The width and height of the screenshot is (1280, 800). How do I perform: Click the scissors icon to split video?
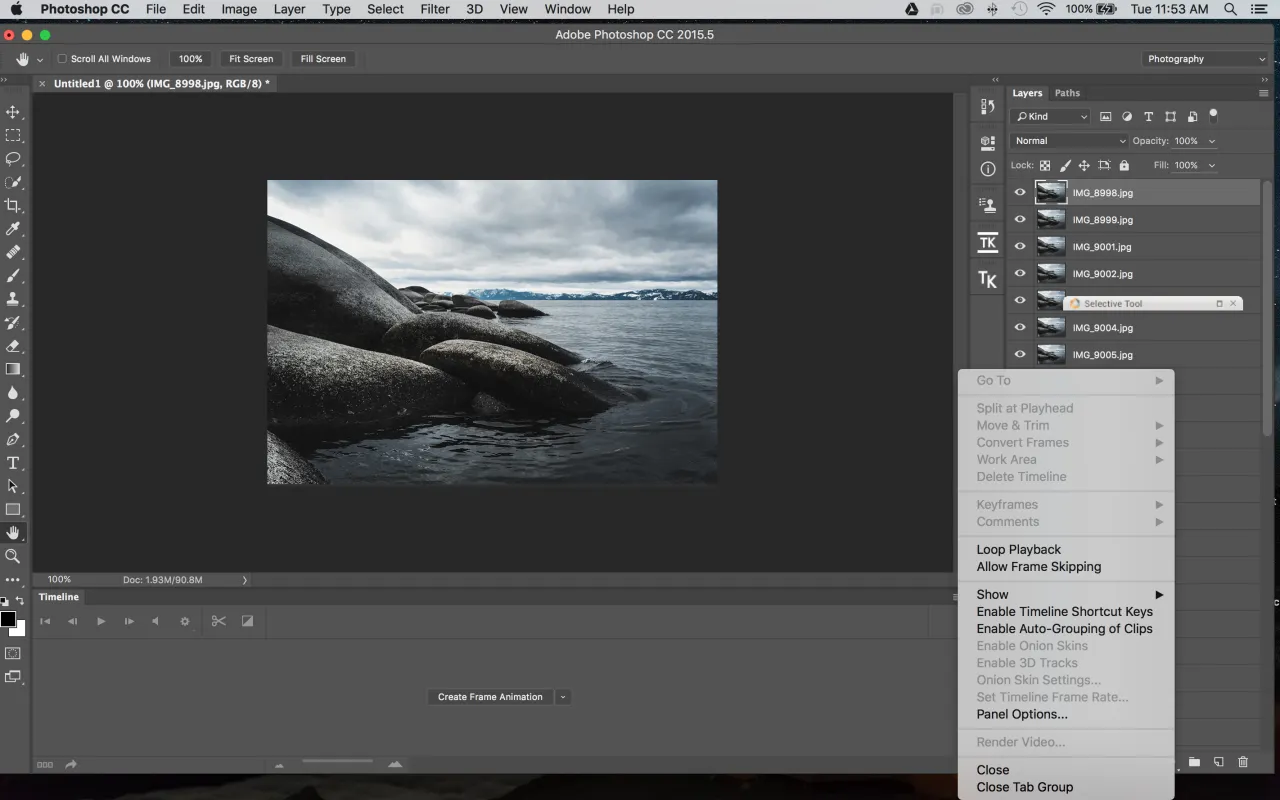coord(218,621)
